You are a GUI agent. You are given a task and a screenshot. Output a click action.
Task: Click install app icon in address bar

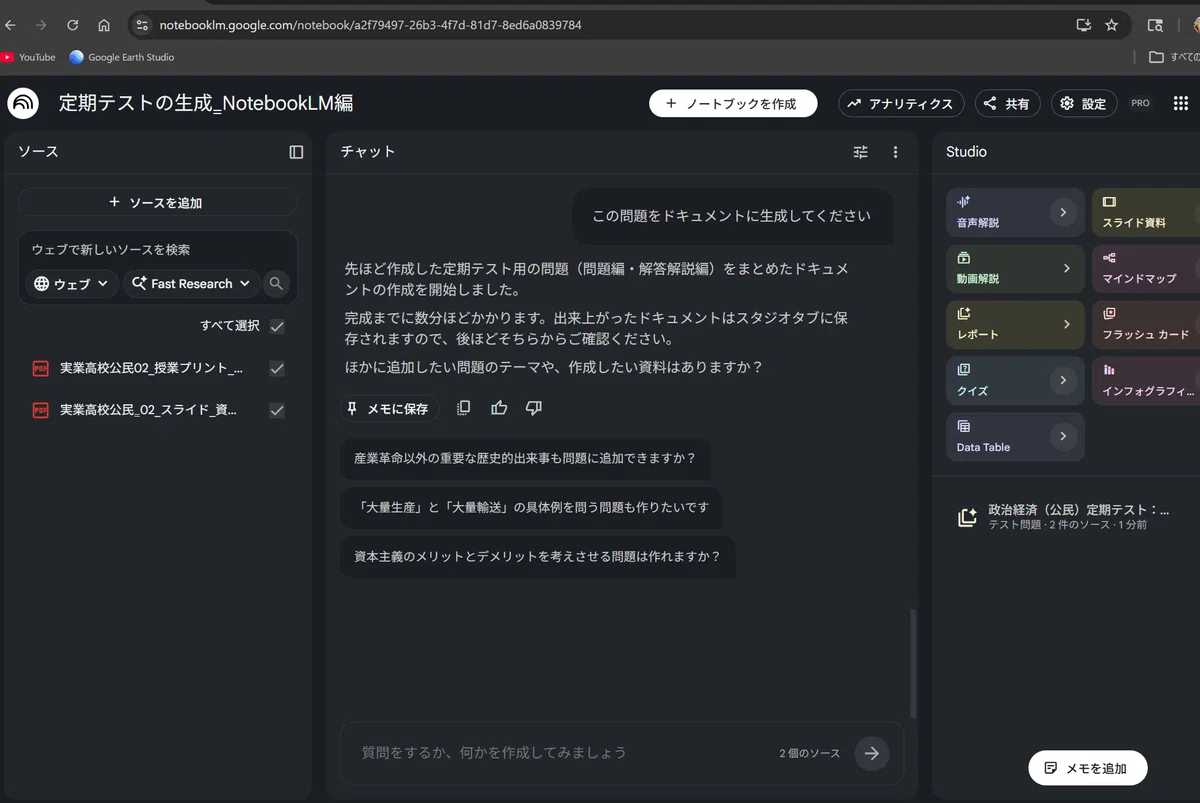[1083, 25]
